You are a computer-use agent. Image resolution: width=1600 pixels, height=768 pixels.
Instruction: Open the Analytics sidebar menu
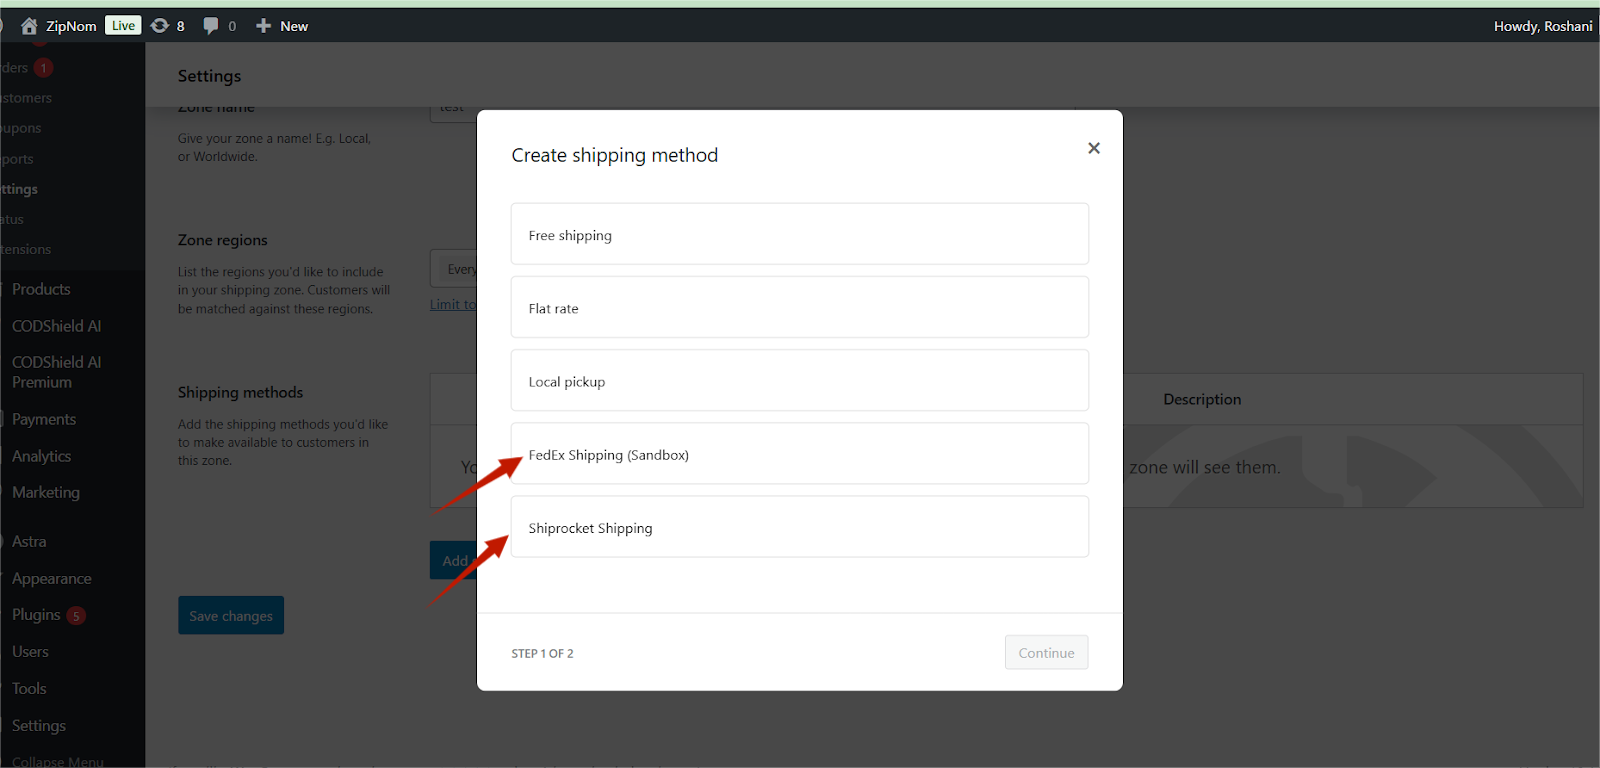click(x=41, y=456)
